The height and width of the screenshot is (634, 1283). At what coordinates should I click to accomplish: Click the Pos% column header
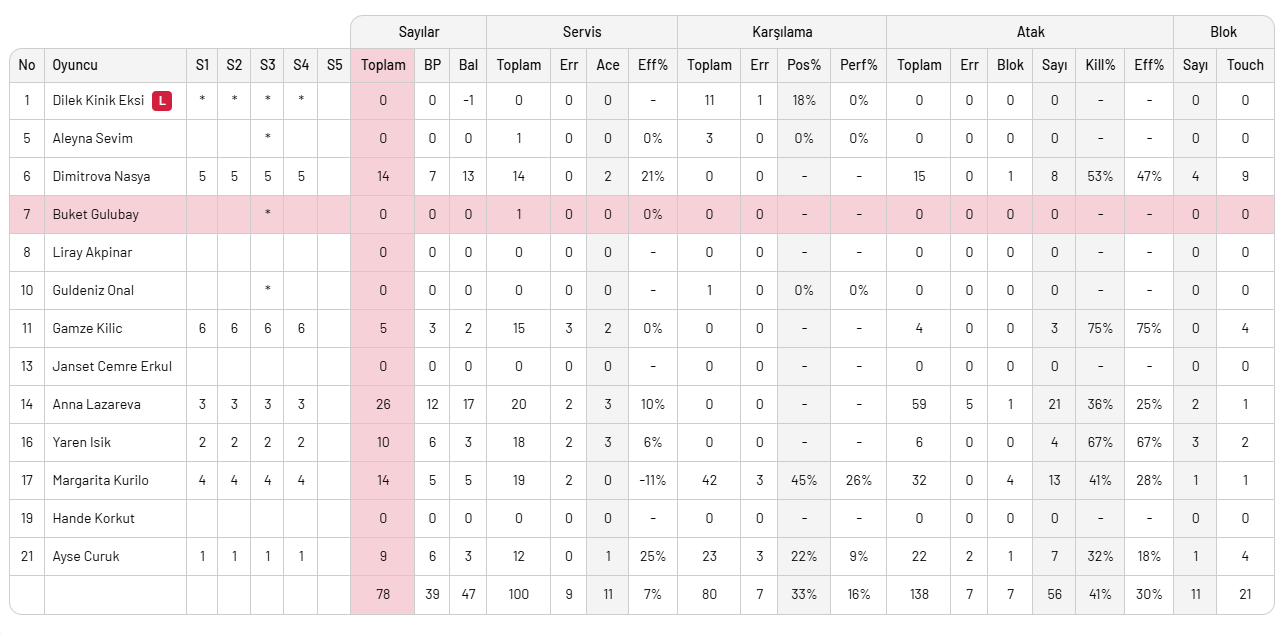coord(804,65)
